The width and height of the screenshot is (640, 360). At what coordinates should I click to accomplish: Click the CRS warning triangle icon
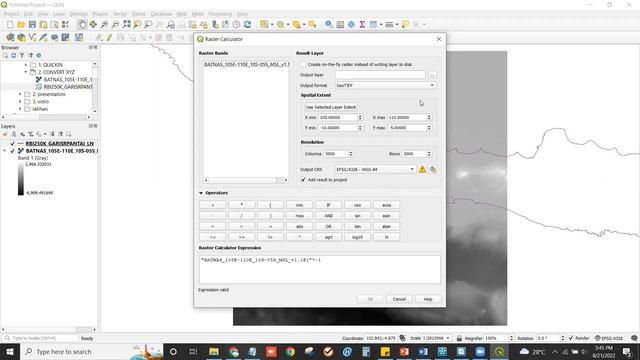(422, 169)
